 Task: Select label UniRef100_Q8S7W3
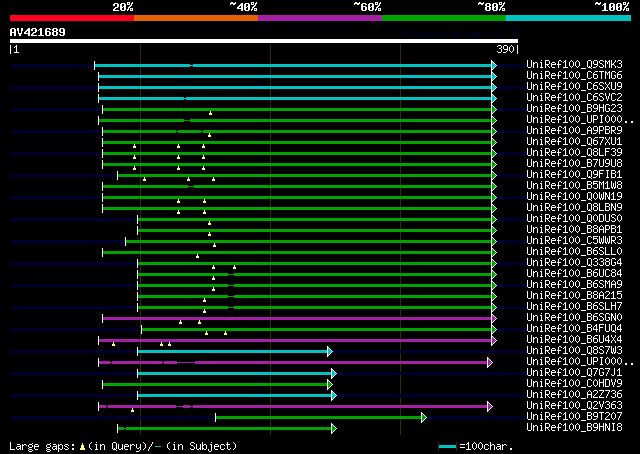click(574, 351)
